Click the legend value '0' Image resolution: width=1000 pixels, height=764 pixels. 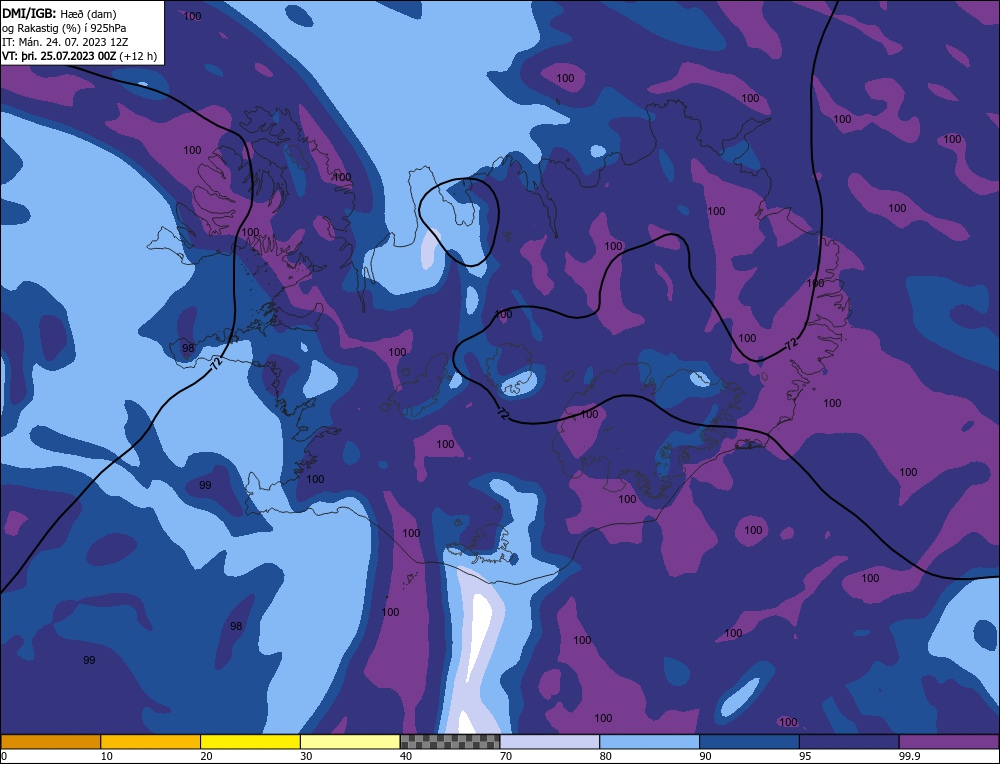coord(4,756)
